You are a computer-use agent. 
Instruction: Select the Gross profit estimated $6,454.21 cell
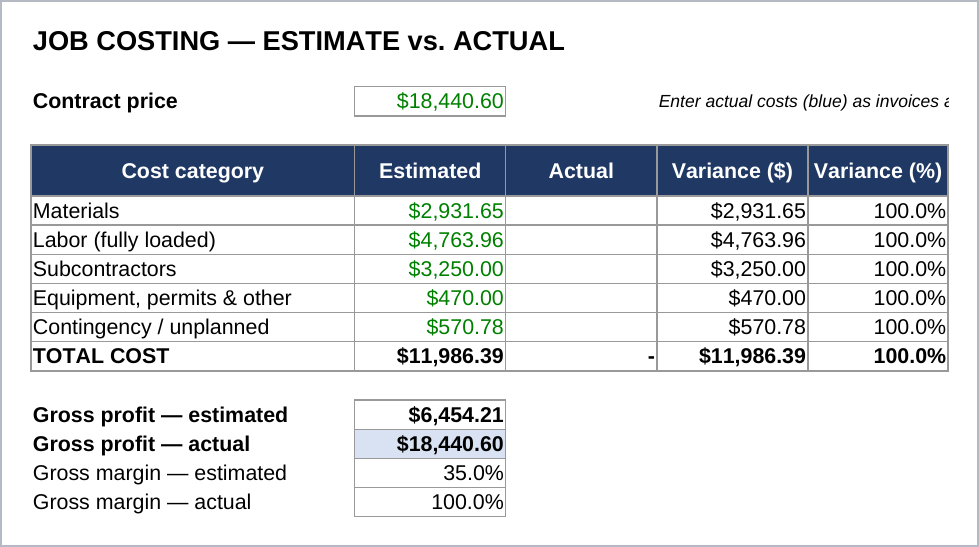430,415
